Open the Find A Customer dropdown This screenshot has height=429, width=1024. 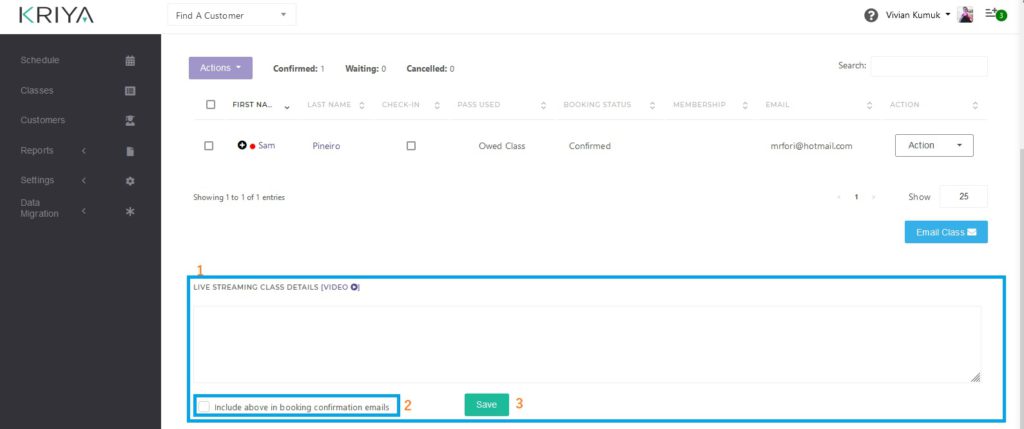(x=231, y=15)
